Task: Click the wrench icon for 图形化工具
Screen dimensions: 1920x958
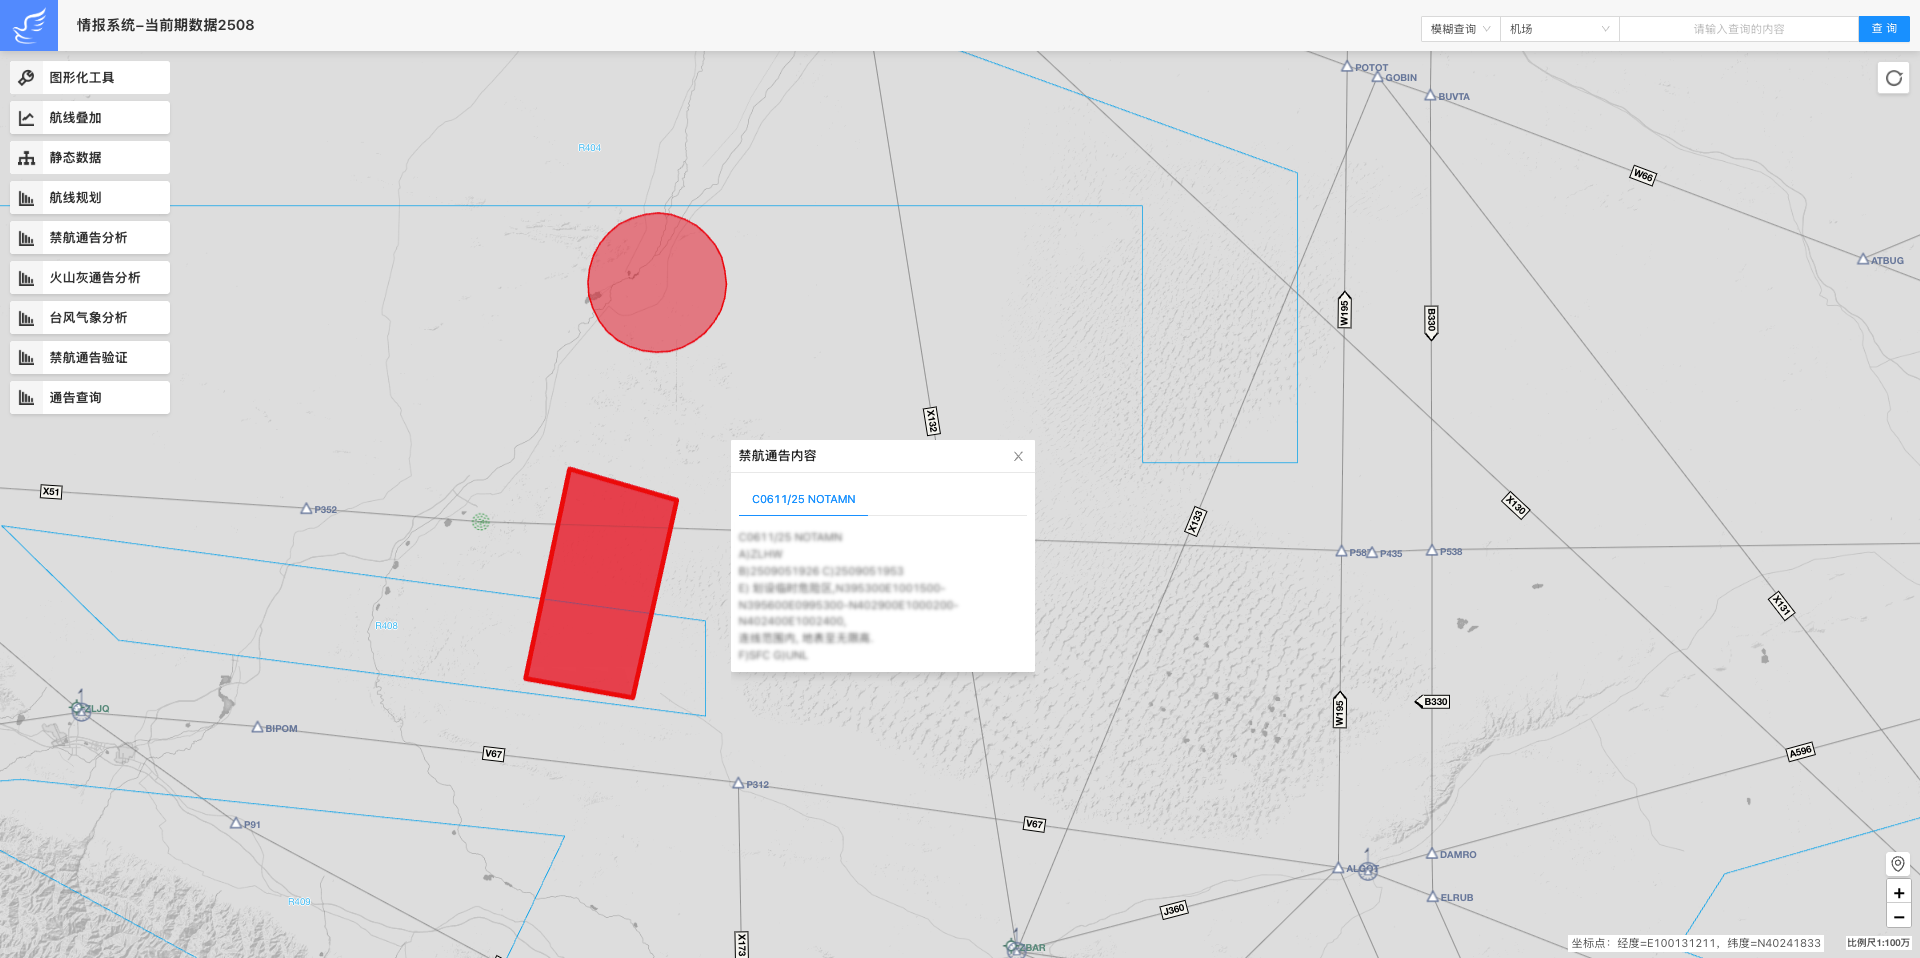Action: pyautogui.click(x=27, y=78)
